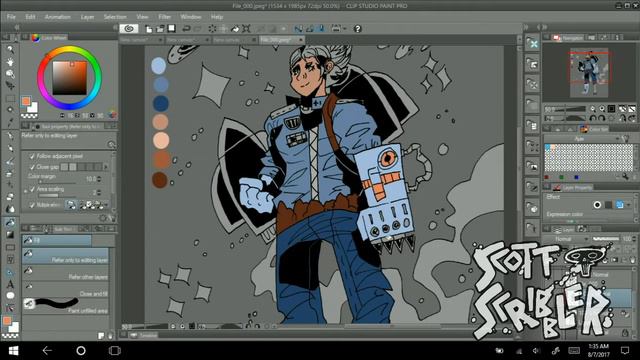Toggle Follow adjacent pixel checkbox
This screenshot has height=360, width=640.
click(x=32, y=156)
